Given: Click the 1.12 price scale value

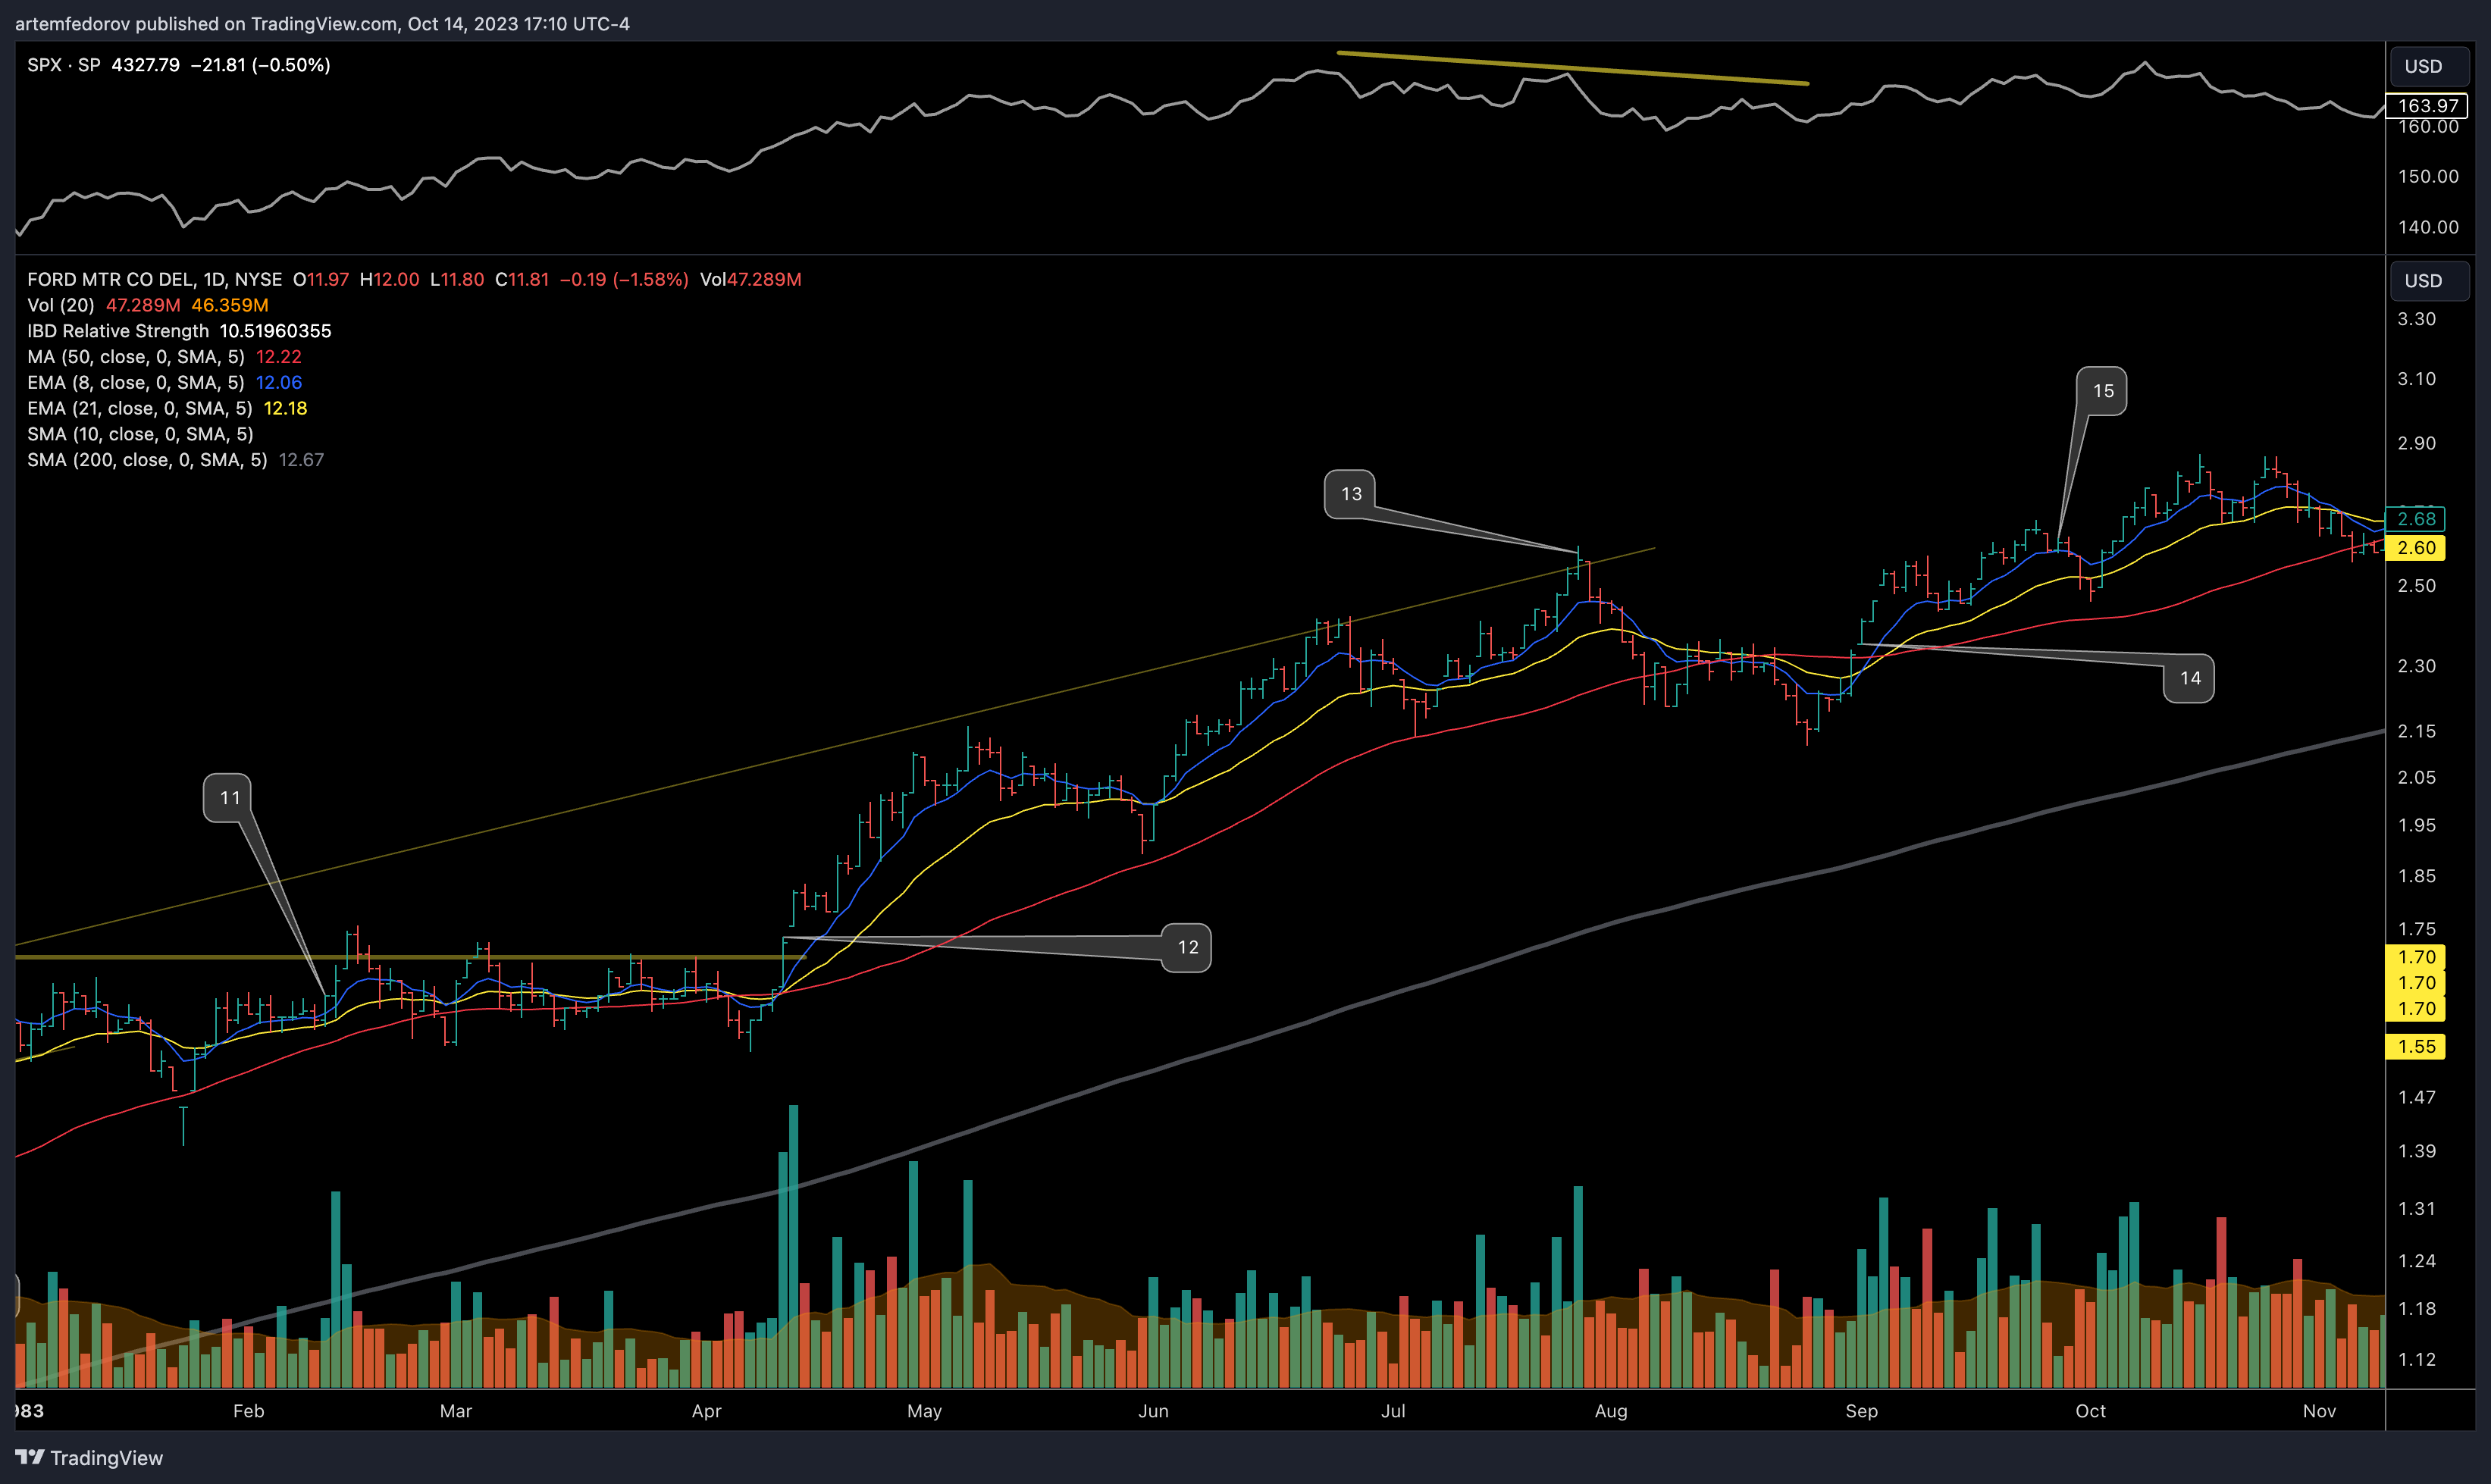Looking at the screenshot, I should point(2416,1360).
